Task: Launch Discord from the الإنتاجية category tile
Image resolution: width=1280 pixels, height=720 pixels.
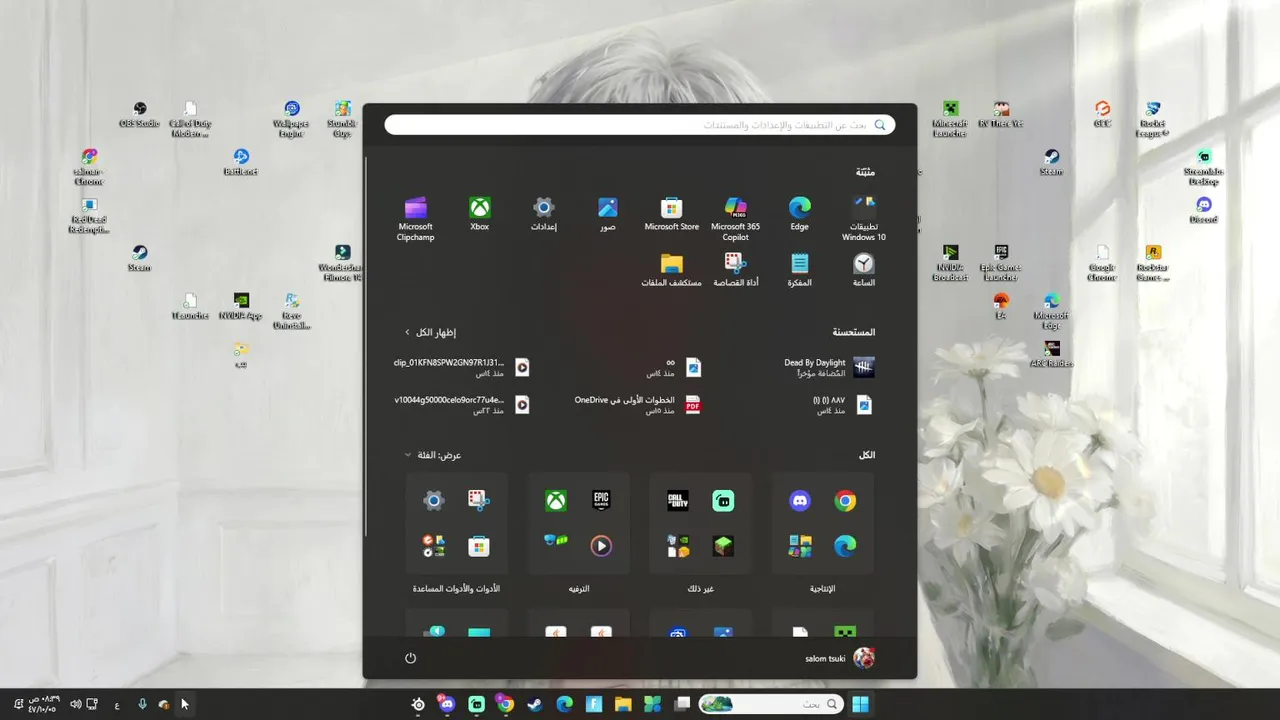Action: pos(800,501)
